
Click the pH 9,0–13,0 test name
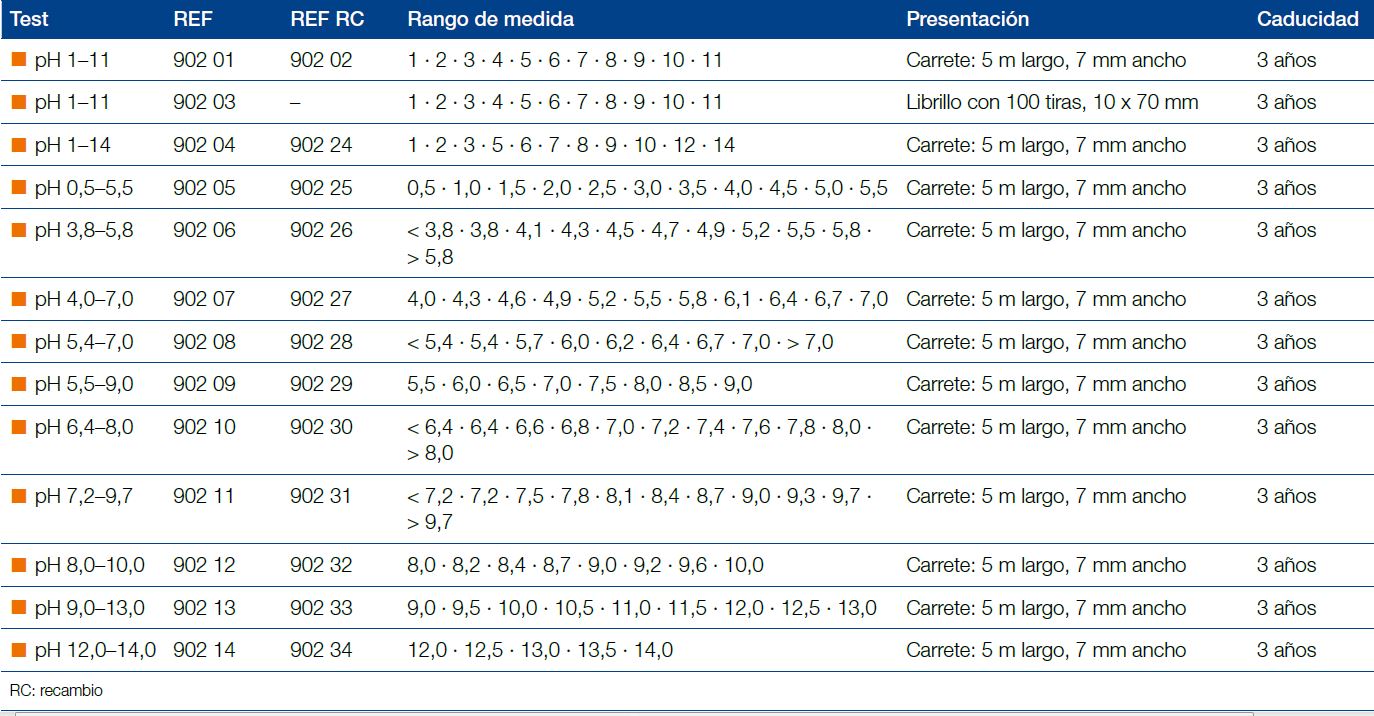(x=89, y=608)
